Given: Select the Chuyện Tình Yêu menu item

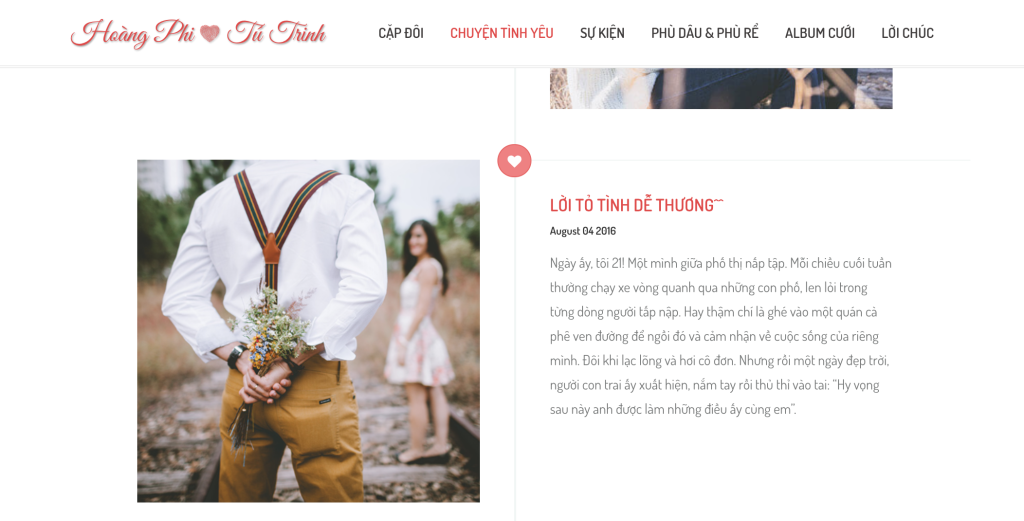Looking at the screenshot, I should 502,33.
